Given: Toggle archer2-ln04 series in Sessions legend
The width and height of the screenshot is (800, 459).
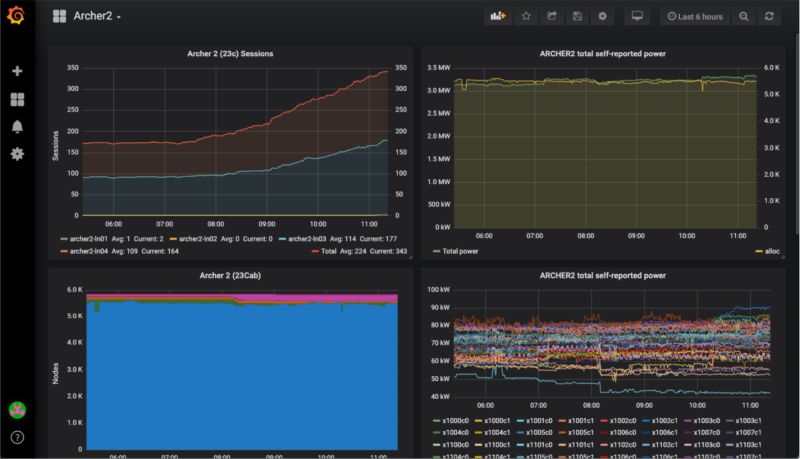Looking at the screenshot, I should (x=88, y=251).
